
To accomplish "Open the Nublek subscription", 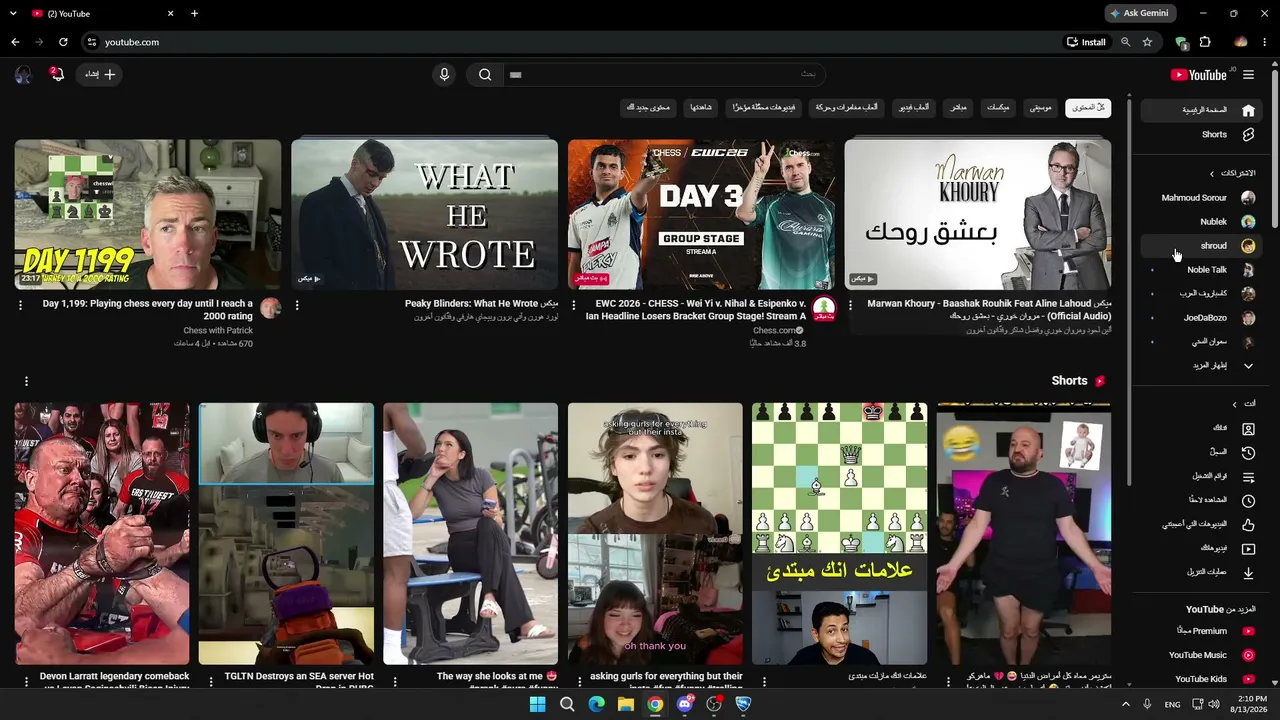I will pos(1203,222).
